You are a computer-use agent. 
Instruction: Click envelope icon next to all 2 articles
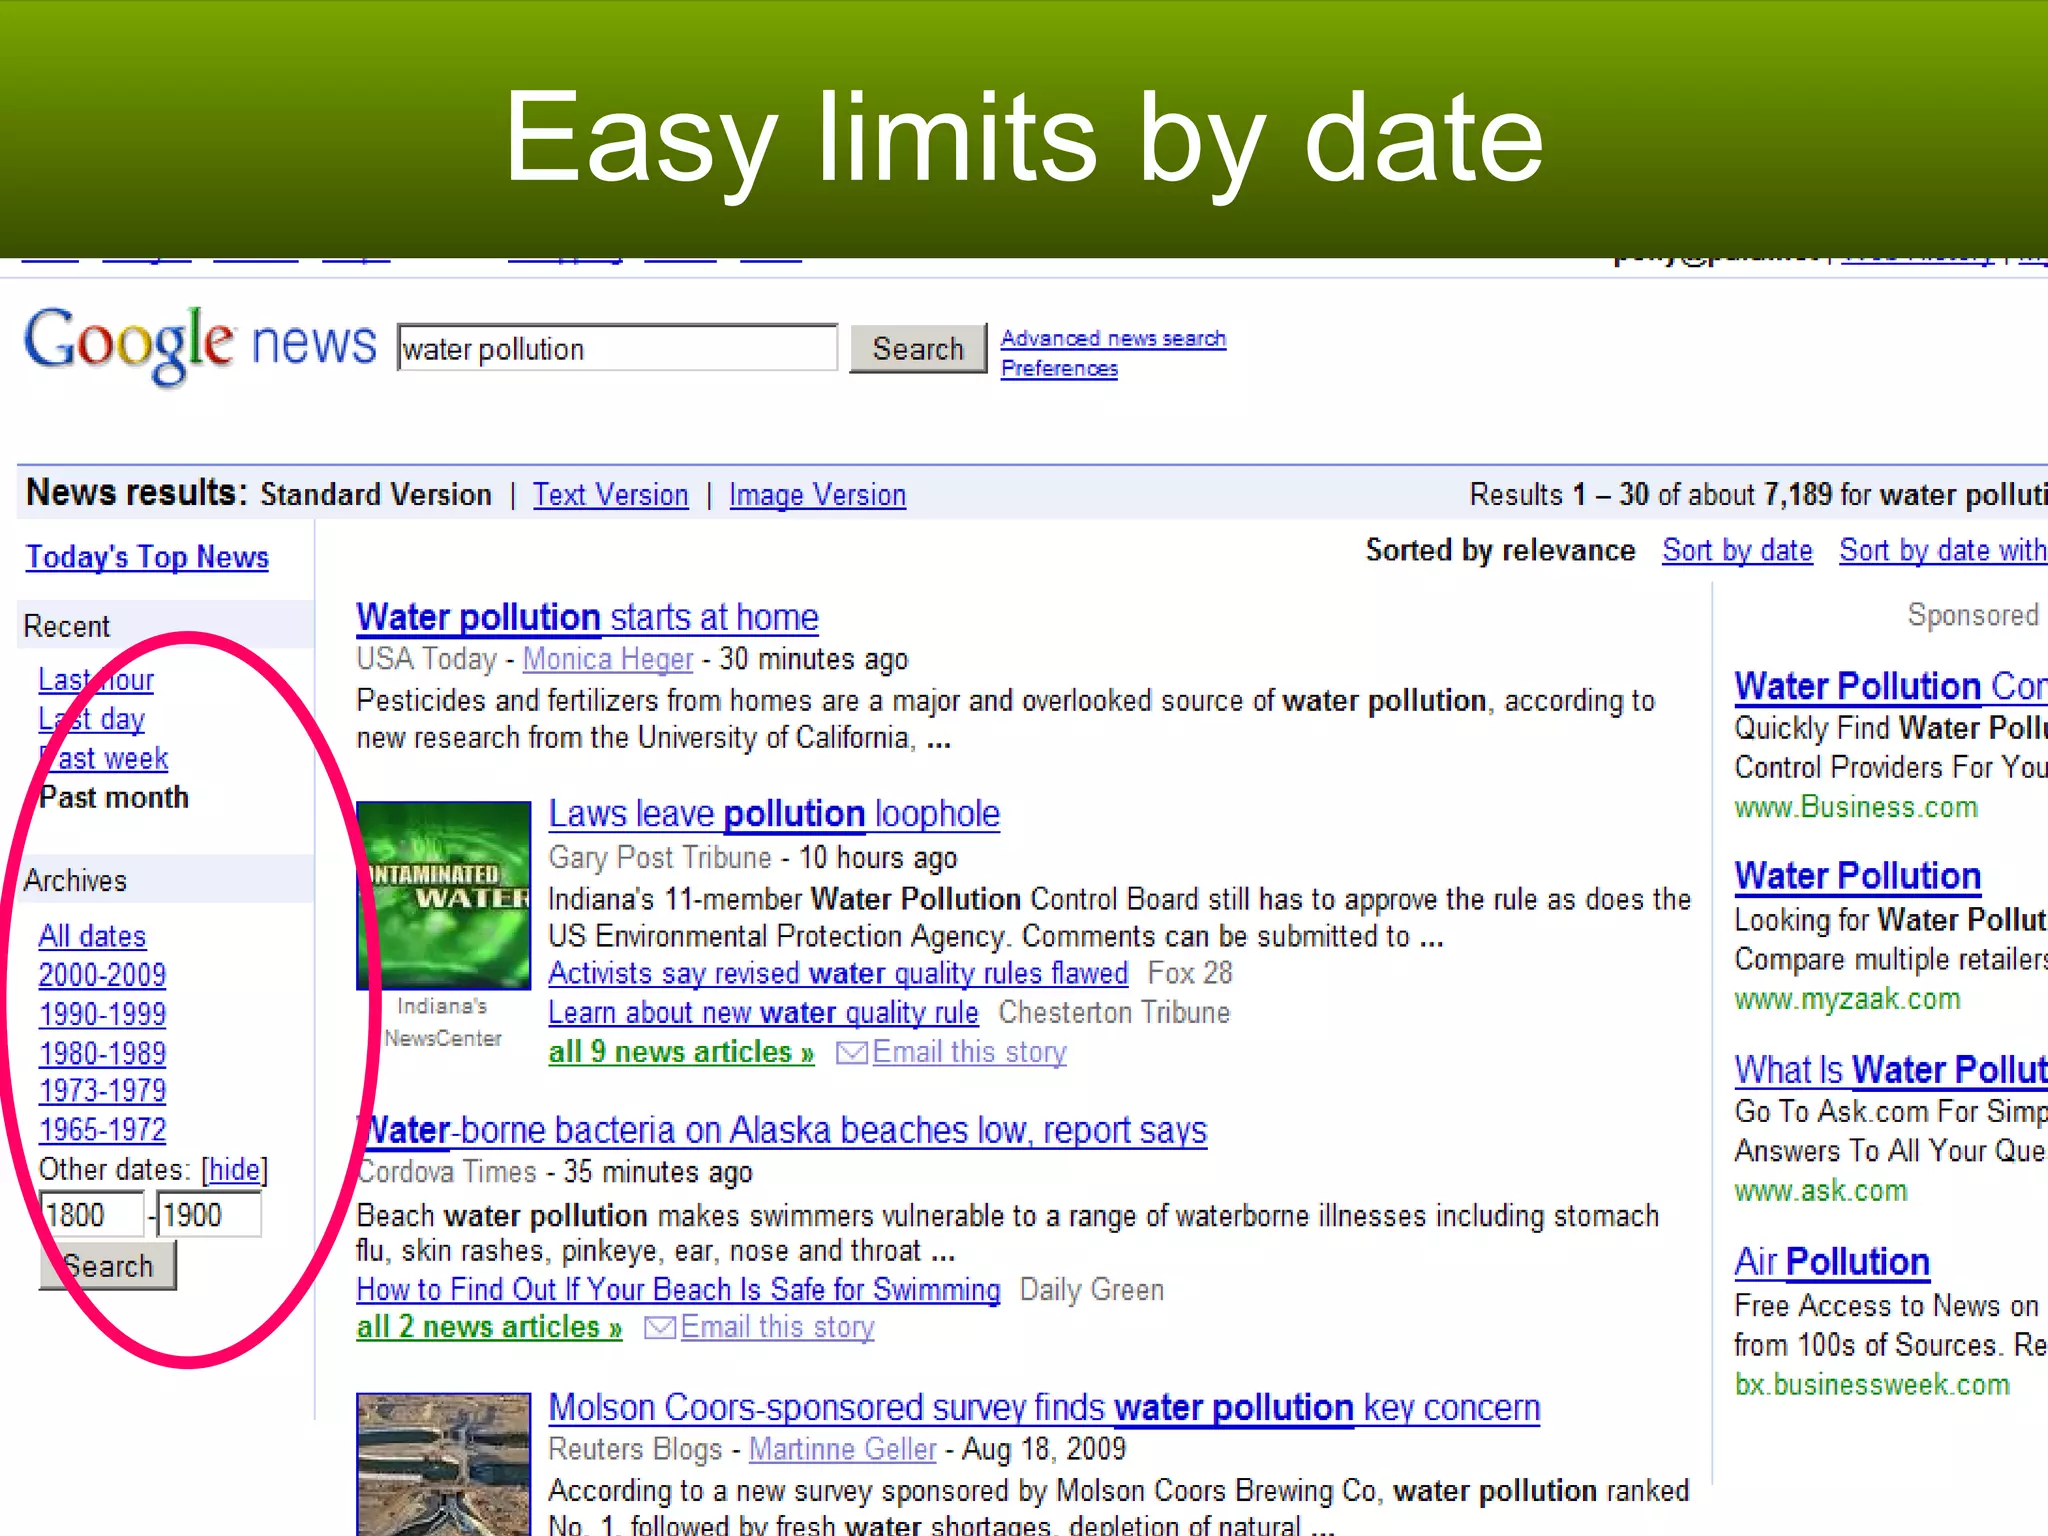coord(659,1328)
